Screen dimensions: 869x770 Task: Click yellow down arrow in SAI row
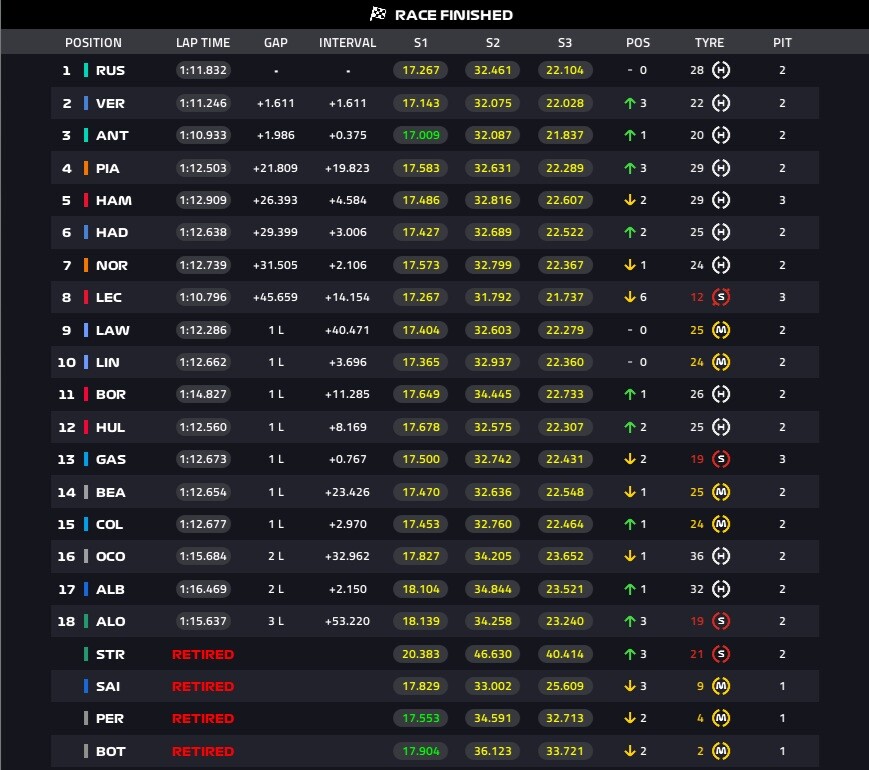tap(630, 686)
